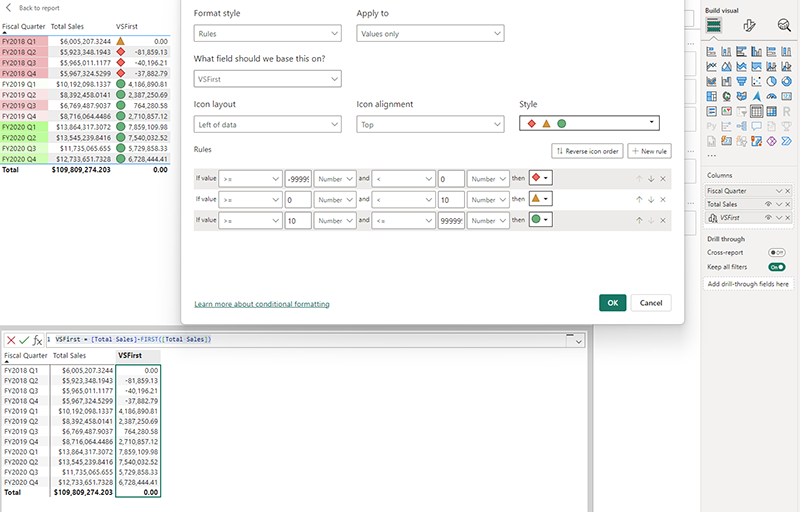Click Add drill-through fields here well

click(x=748, y=284)
